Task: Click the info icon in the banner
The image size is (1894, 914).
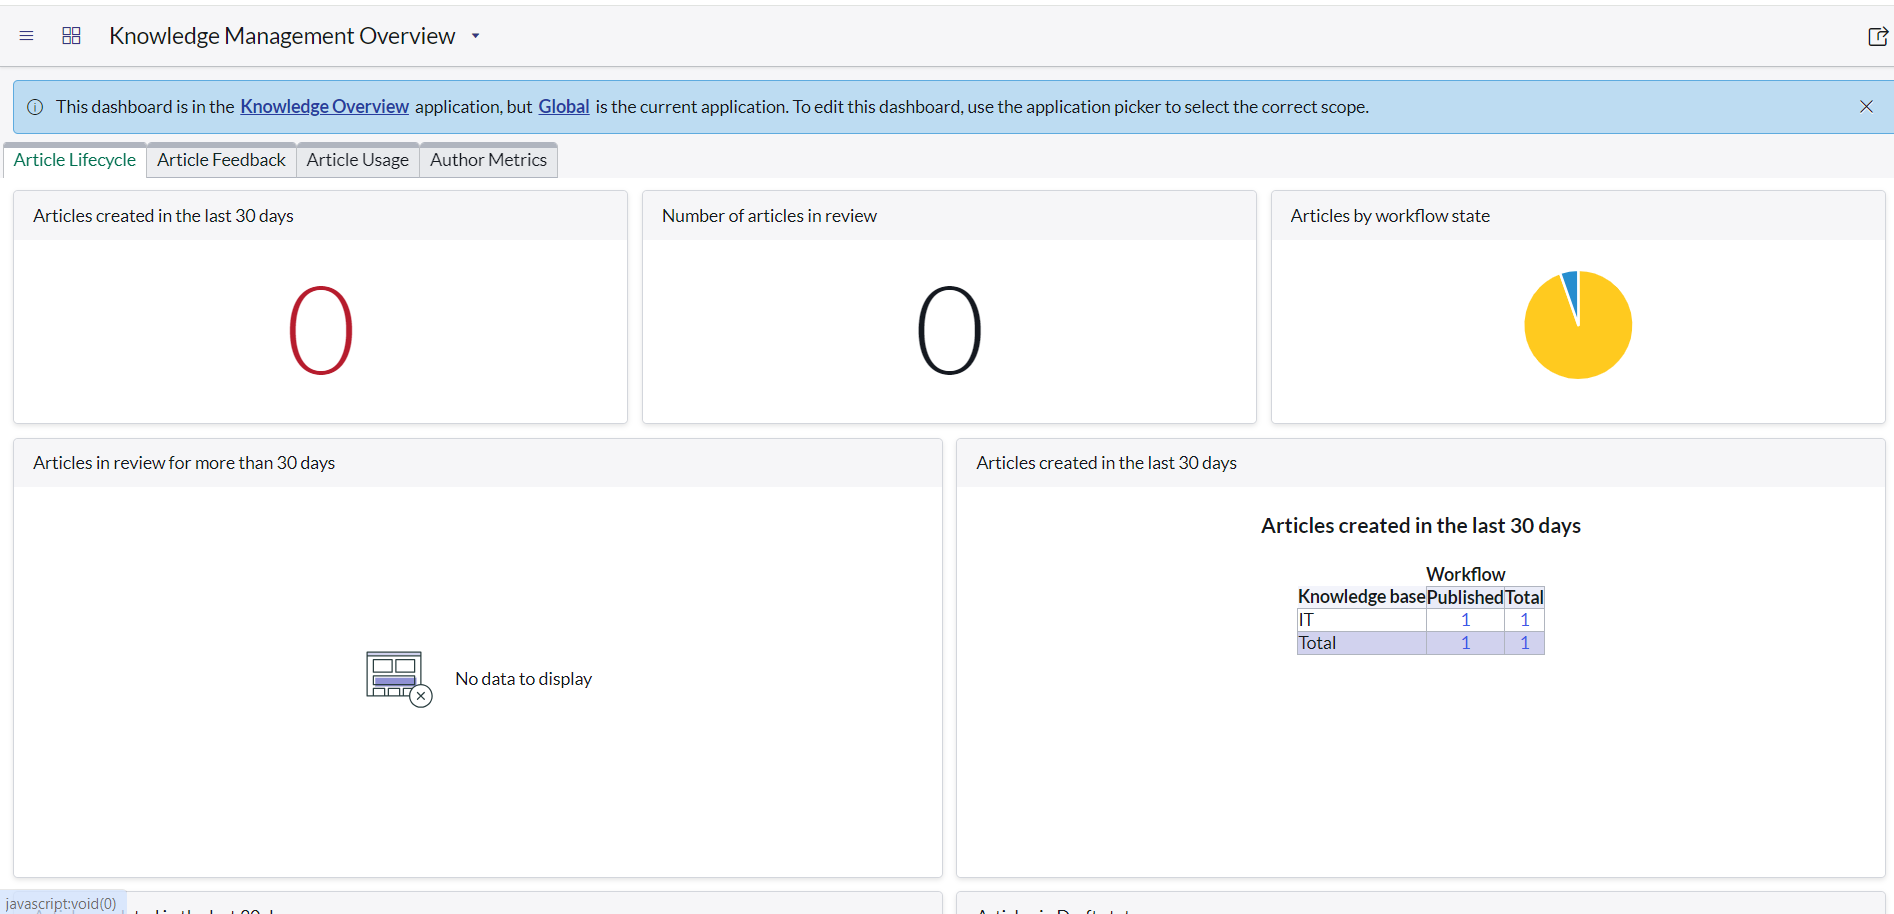Action: click(x=35, y=106)
